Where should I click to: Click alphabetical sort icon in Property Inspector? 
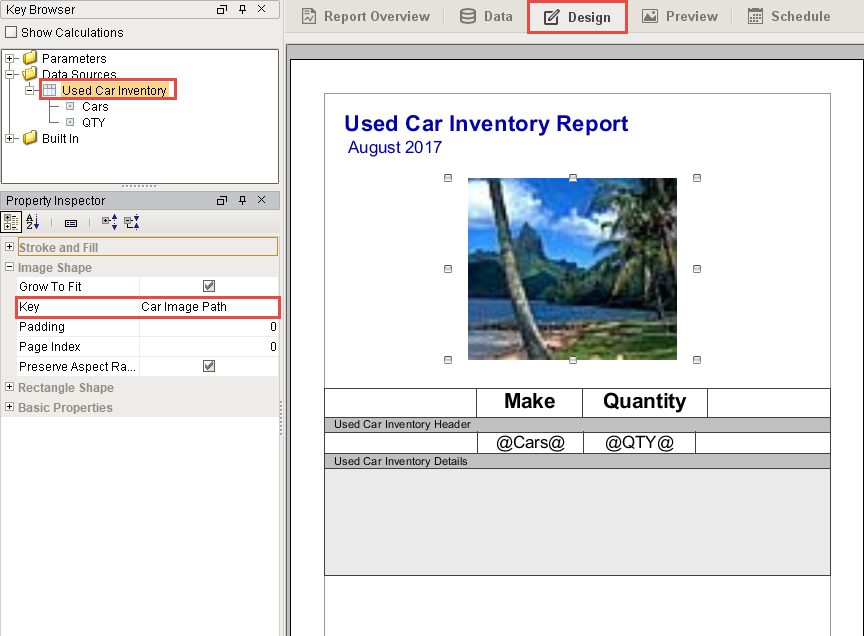point(33,222)
